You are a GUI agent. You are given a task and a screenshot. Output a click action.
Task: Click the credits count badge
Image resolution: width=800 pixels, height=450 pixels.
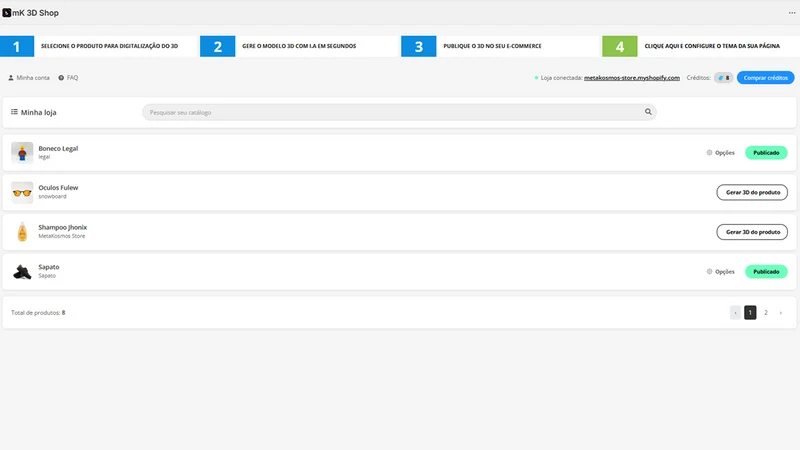coord(723,78)
